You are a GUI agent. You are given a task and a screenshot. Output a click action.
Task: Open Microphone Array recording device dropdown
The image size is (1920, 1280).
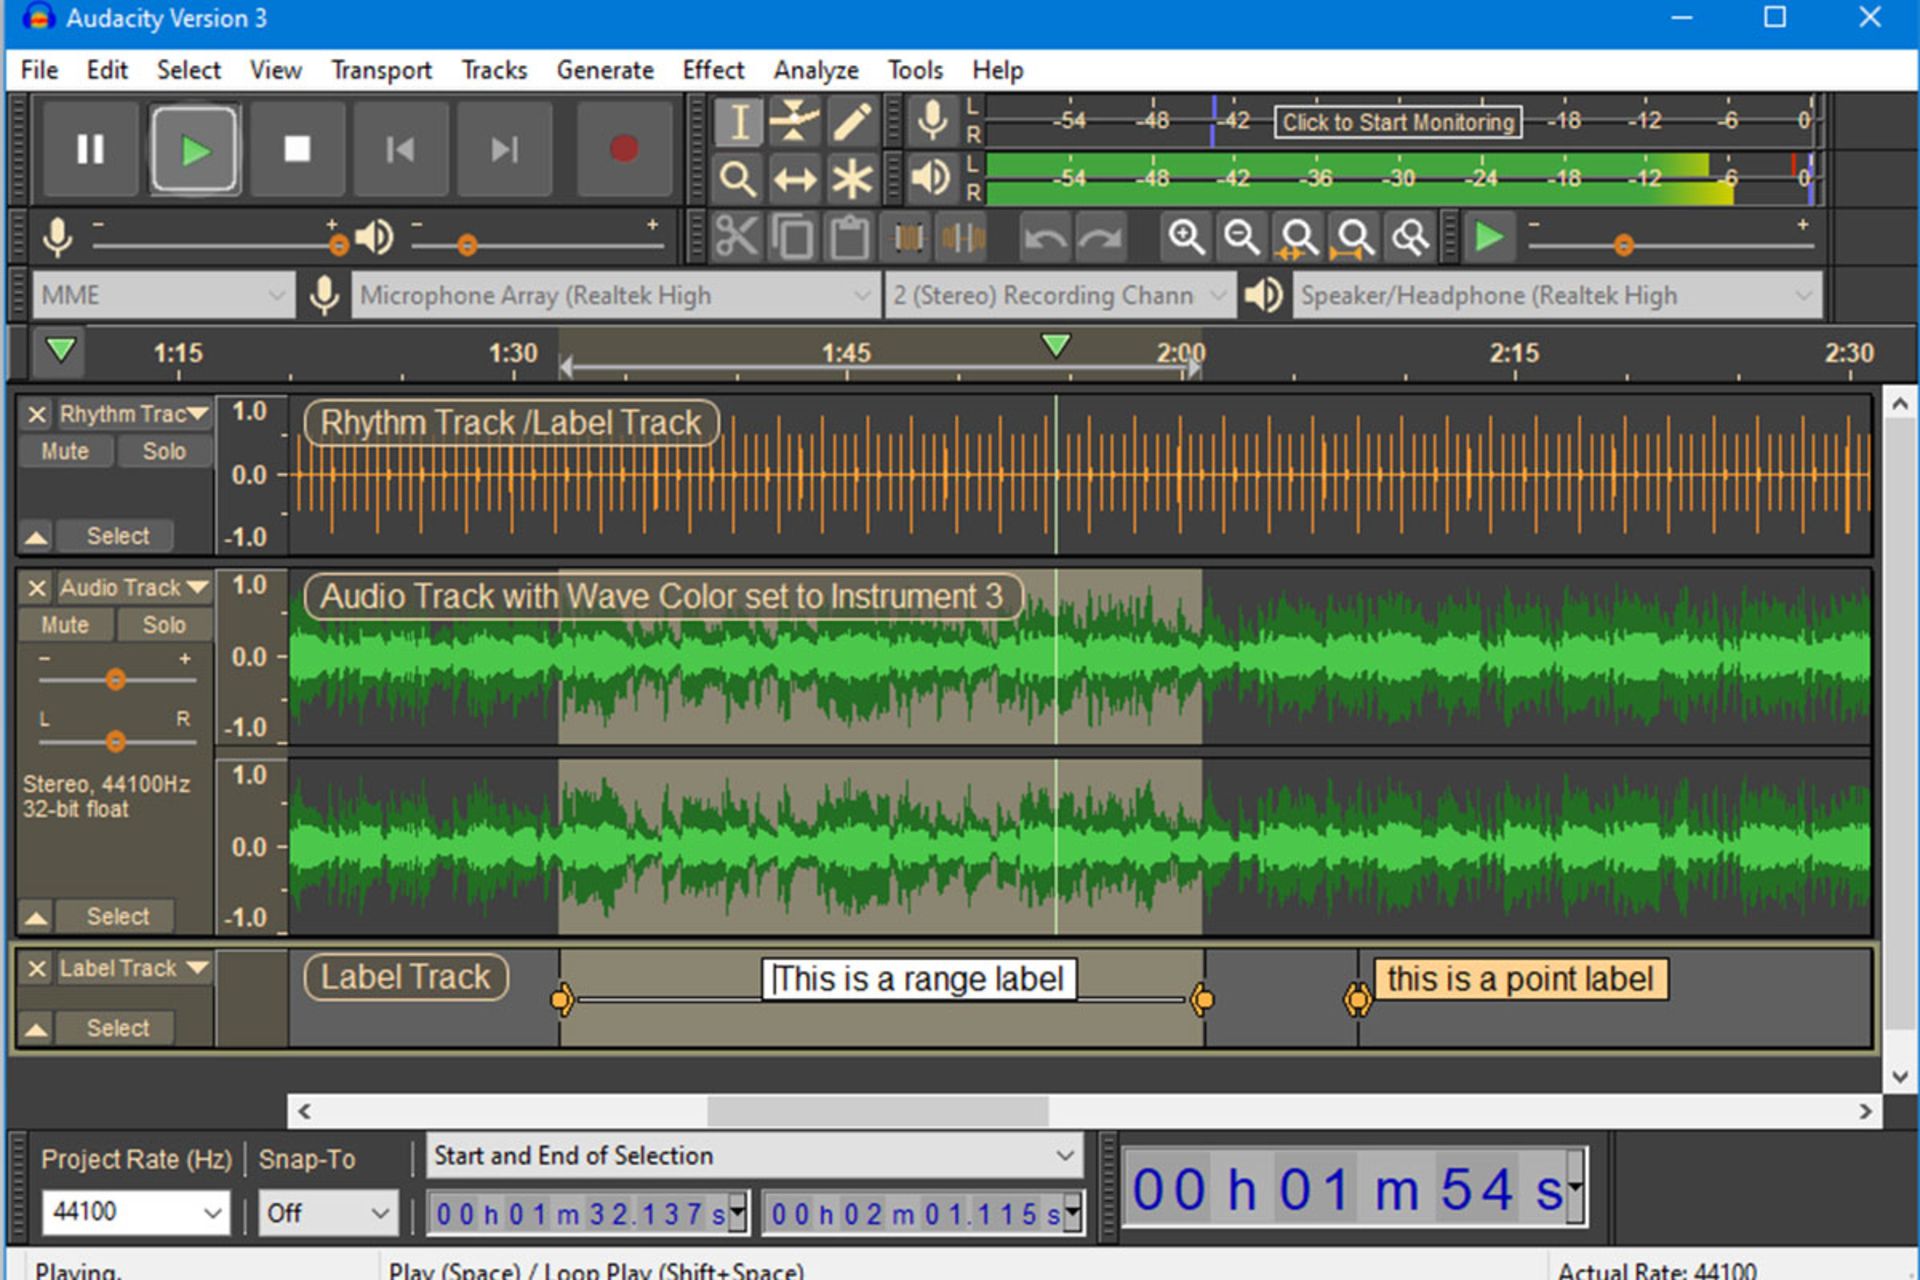pyautogui.click(x=614, y=296)
